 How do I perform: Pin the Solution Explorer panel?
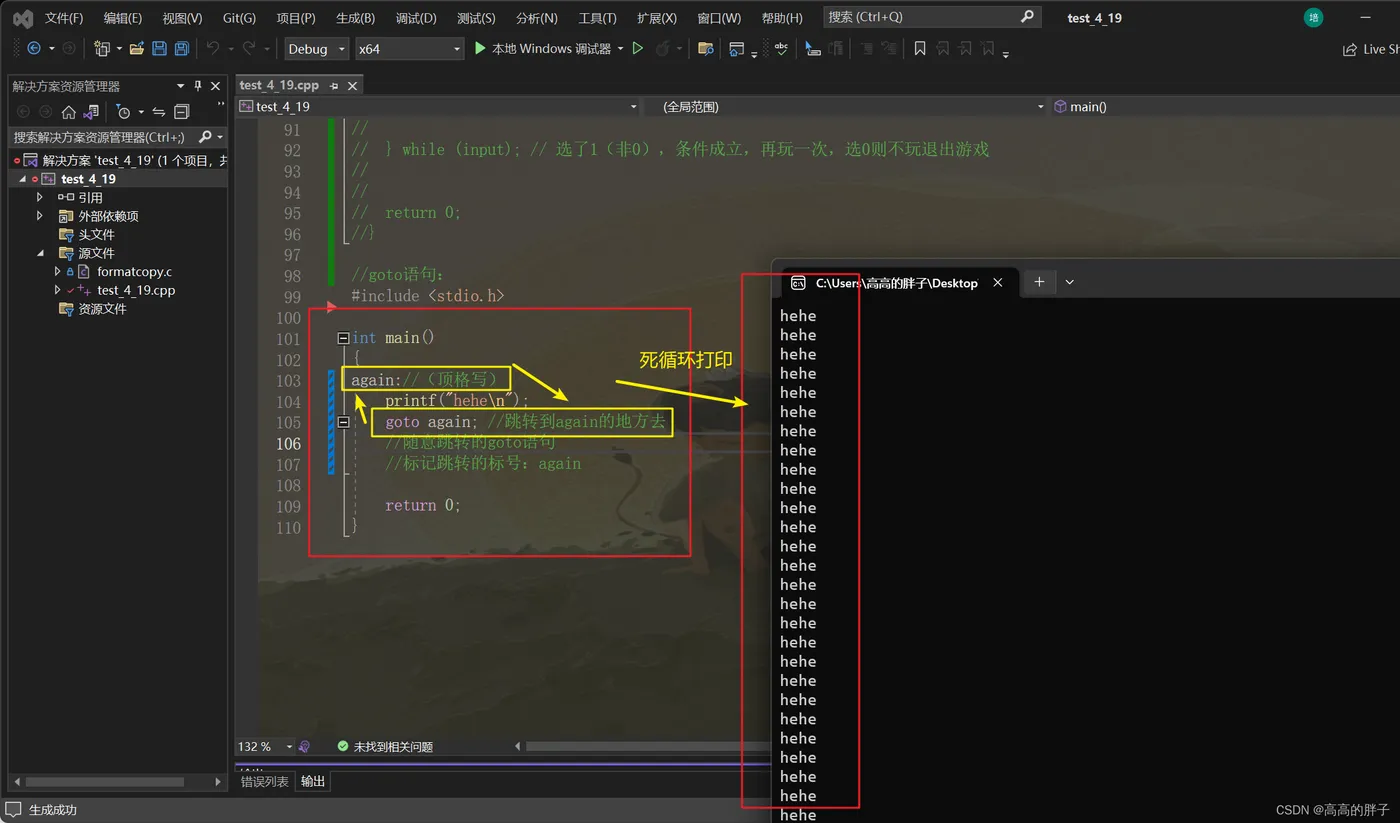[x=198, y=86]
